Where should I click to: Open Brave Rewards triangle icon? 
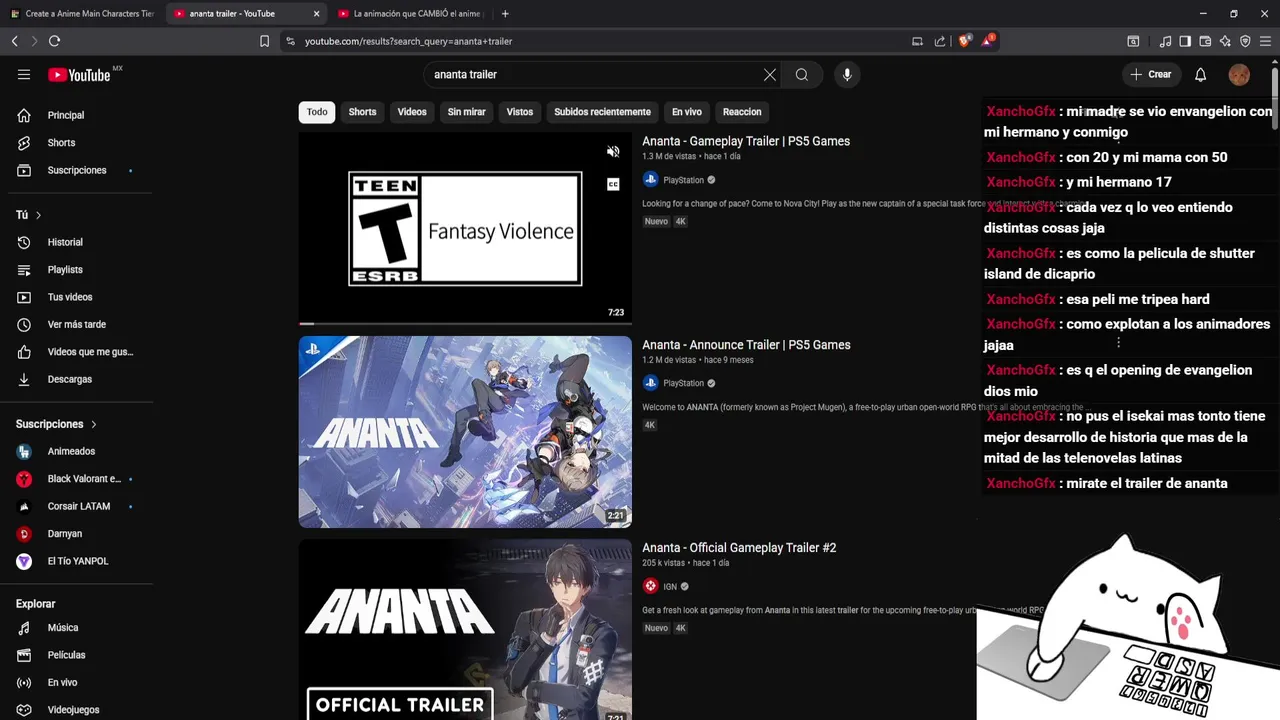pyautogui.click(x=989, y=41)
